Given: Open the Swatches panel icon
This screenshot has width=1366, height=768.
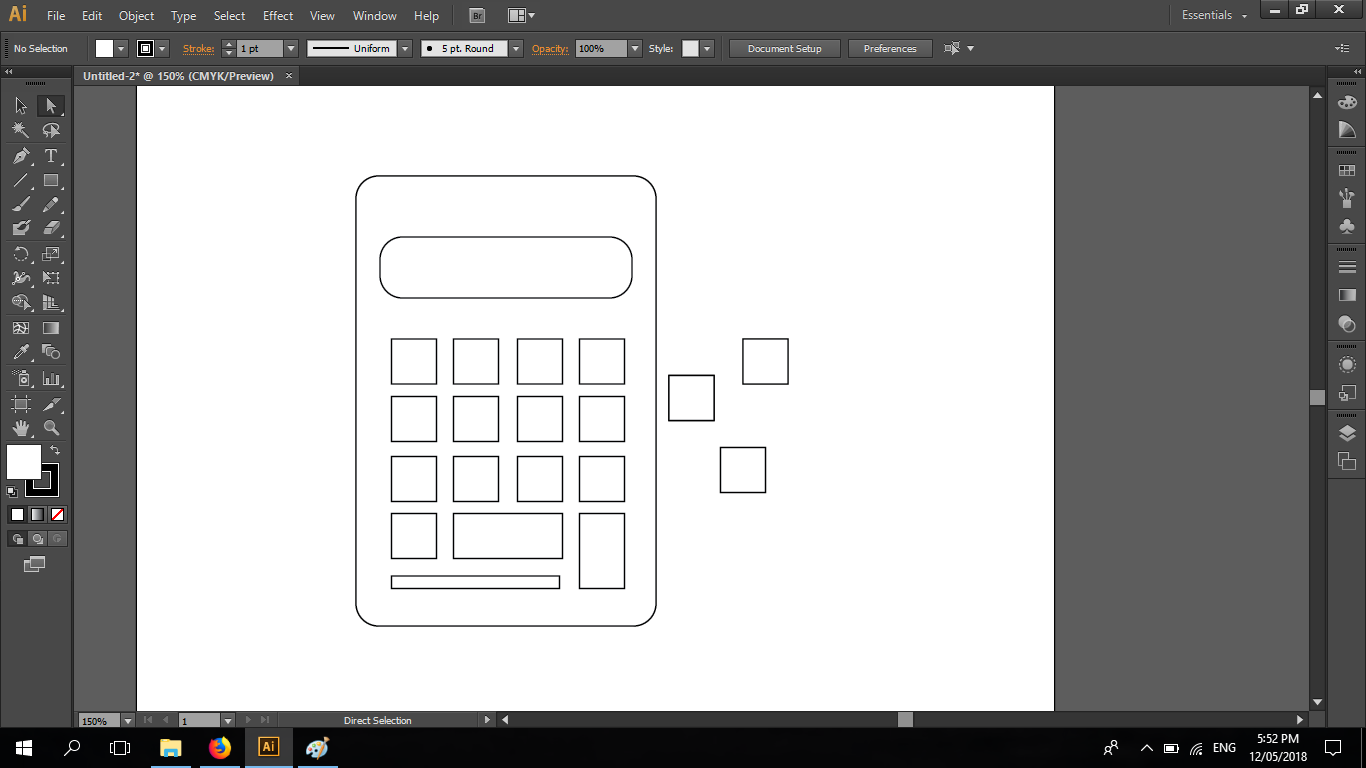Looking at the screenshot, I should [x=1347, y=171].
